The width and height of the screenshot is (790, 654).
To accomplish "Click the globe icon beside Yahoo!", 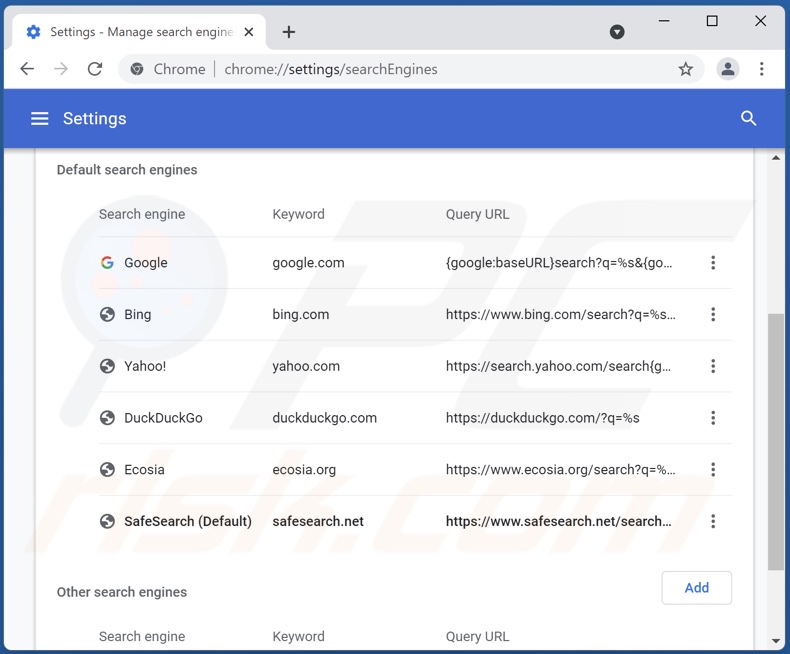I will [107, 366].
